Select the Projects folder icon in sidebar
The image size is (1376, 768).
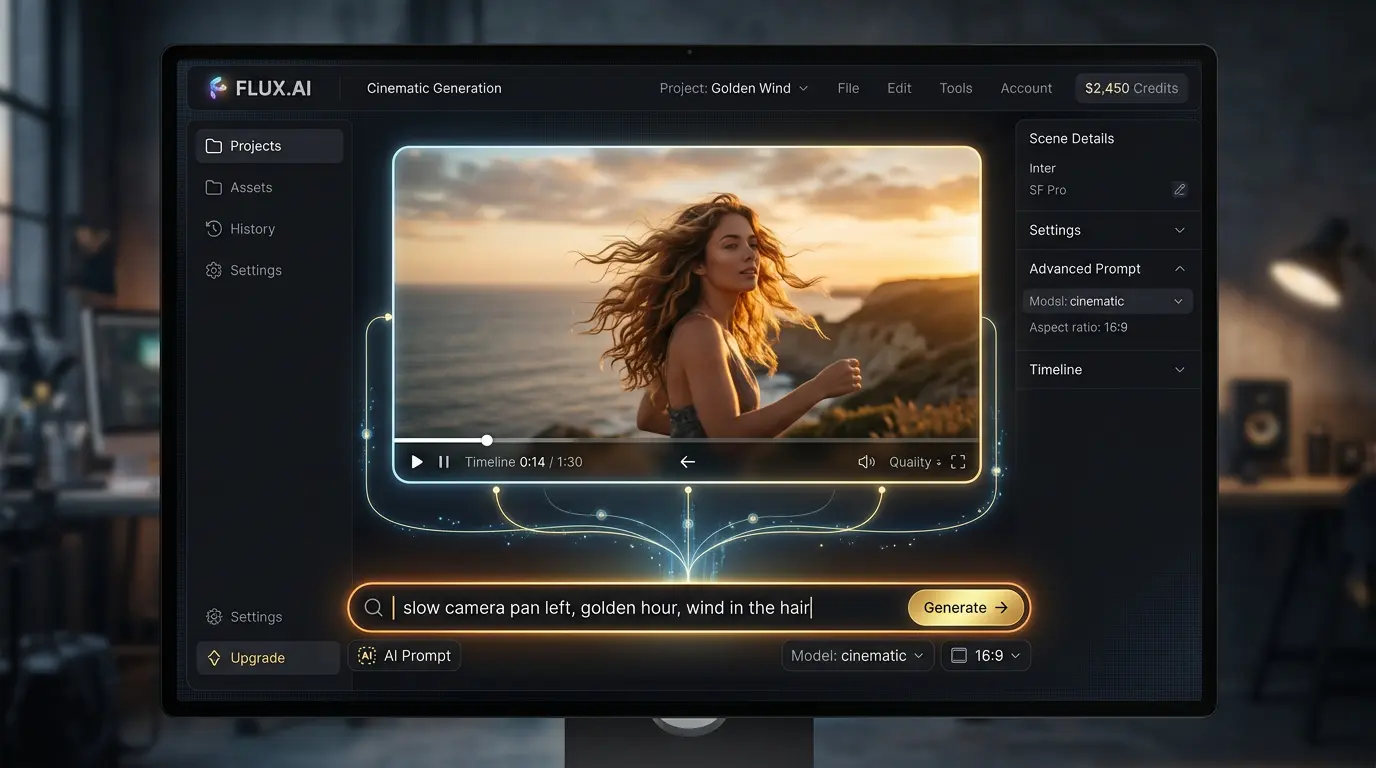click(x=213, y=145)
